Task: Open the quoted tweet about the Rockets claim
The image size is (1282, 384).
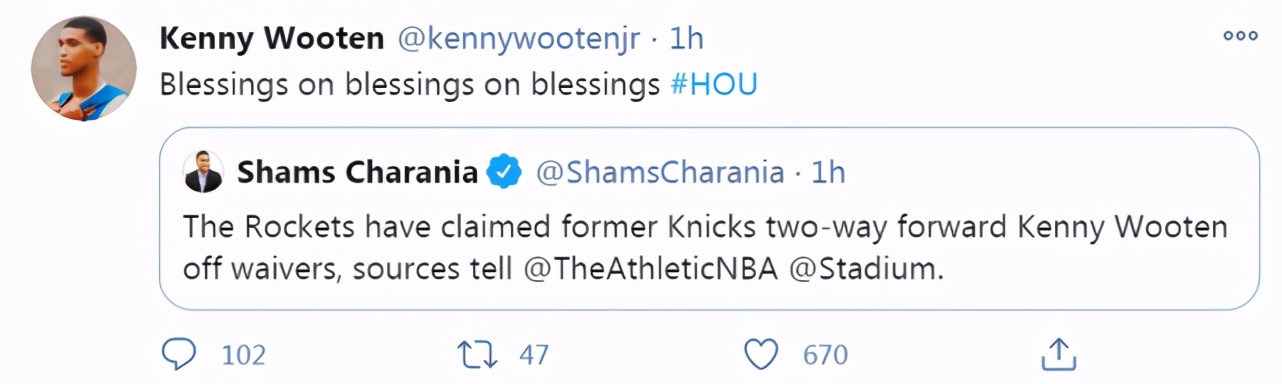Action: 709,218
